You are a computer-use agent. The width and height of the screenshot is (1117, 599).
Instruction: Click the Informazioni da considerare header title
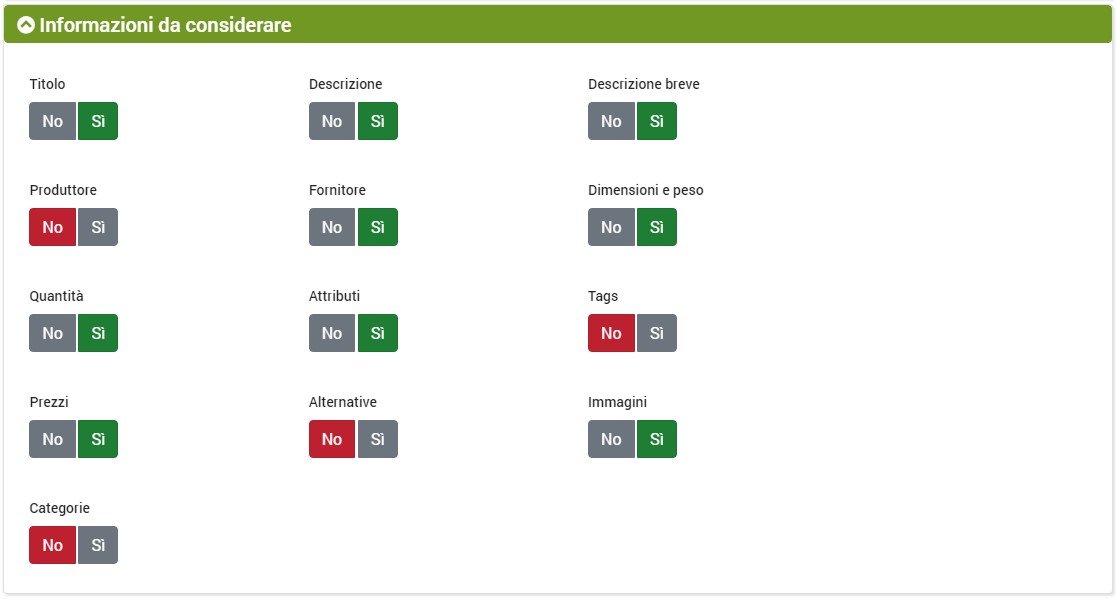tap(165, 25)
